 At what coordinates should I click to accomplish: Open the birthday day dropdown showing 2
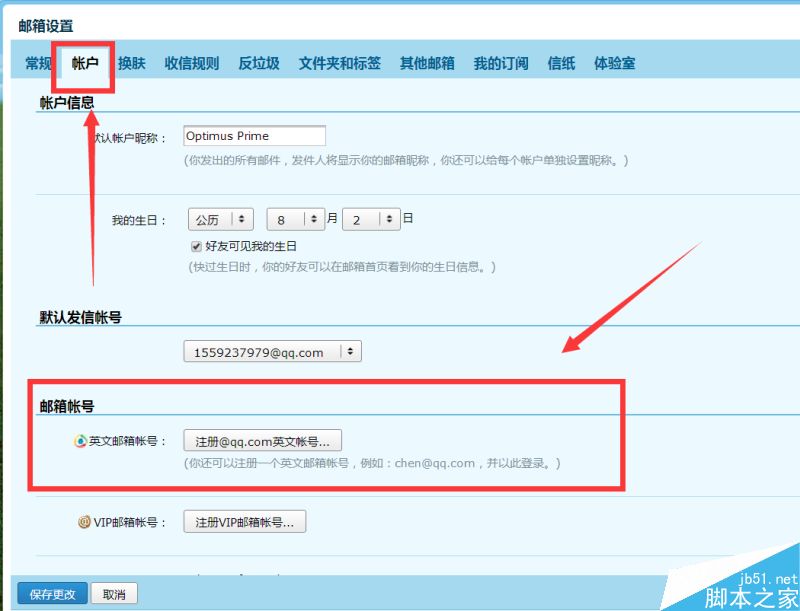(x=371, y=219)
